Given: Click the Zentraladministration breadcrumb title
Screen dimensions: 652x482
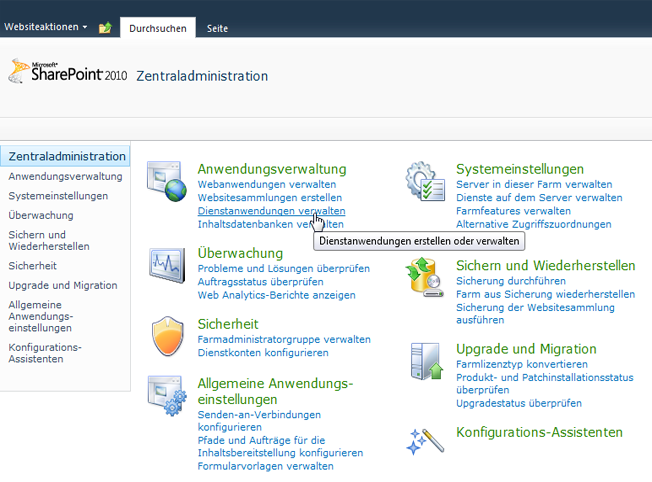Looking at the screenshot, I should pos(202,76).
